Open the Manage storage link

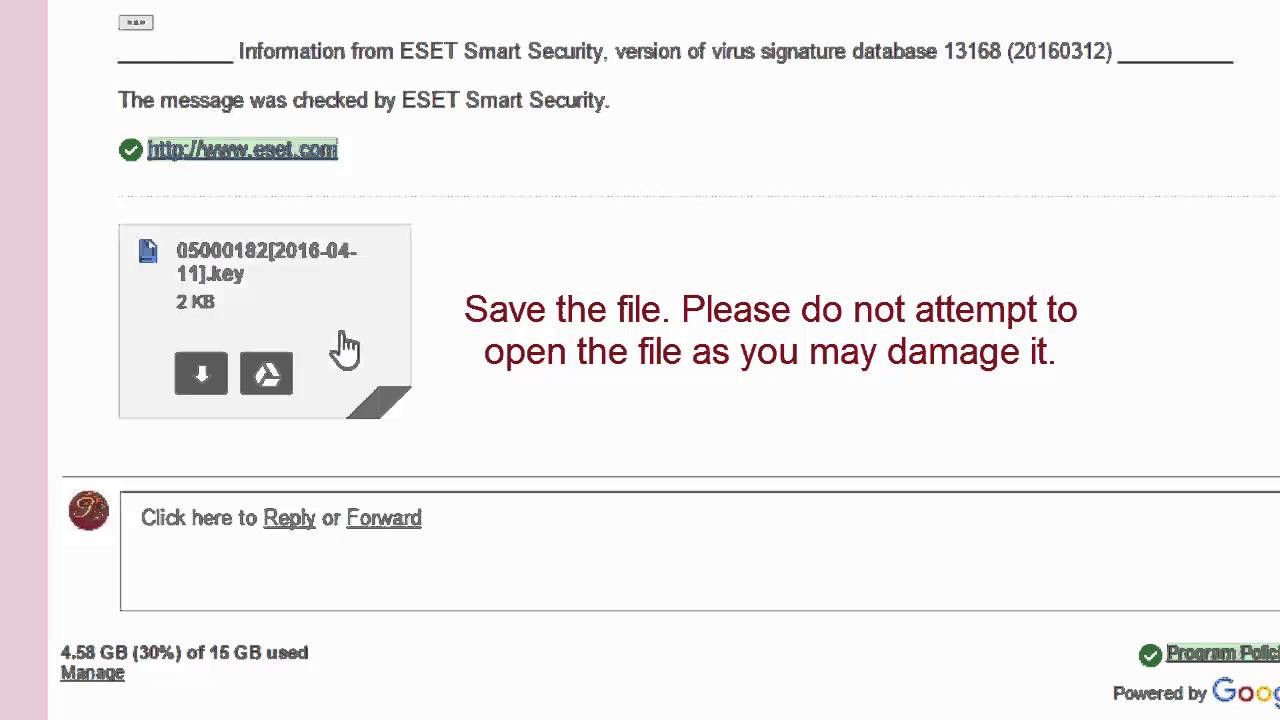pos(92,673)
